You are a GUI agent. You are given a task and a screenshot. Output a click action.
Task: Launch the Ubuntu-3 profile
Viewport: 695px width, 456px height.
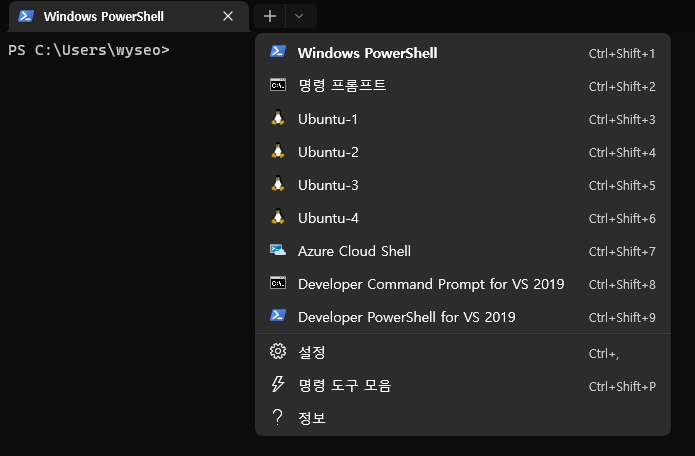463,185
